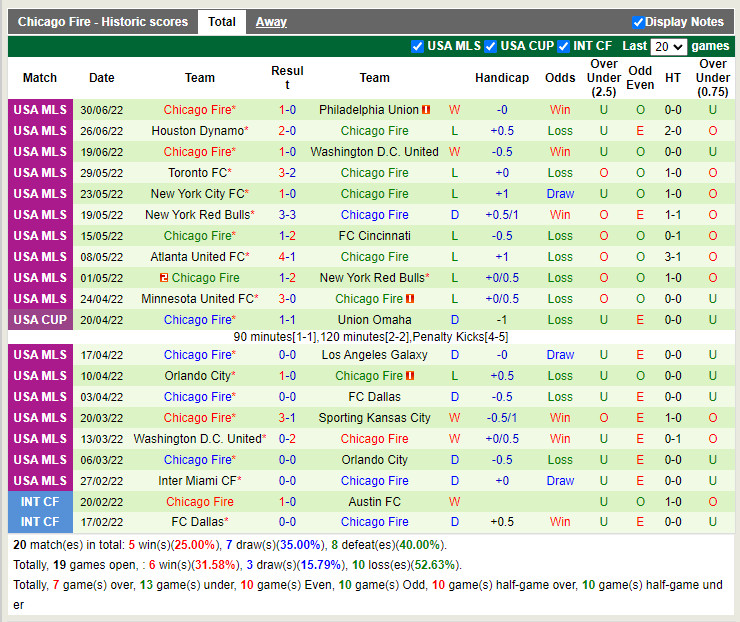Click the INT CF label for the 20/02/22 match
Screen dimensions: 740x622
(40, 502)
